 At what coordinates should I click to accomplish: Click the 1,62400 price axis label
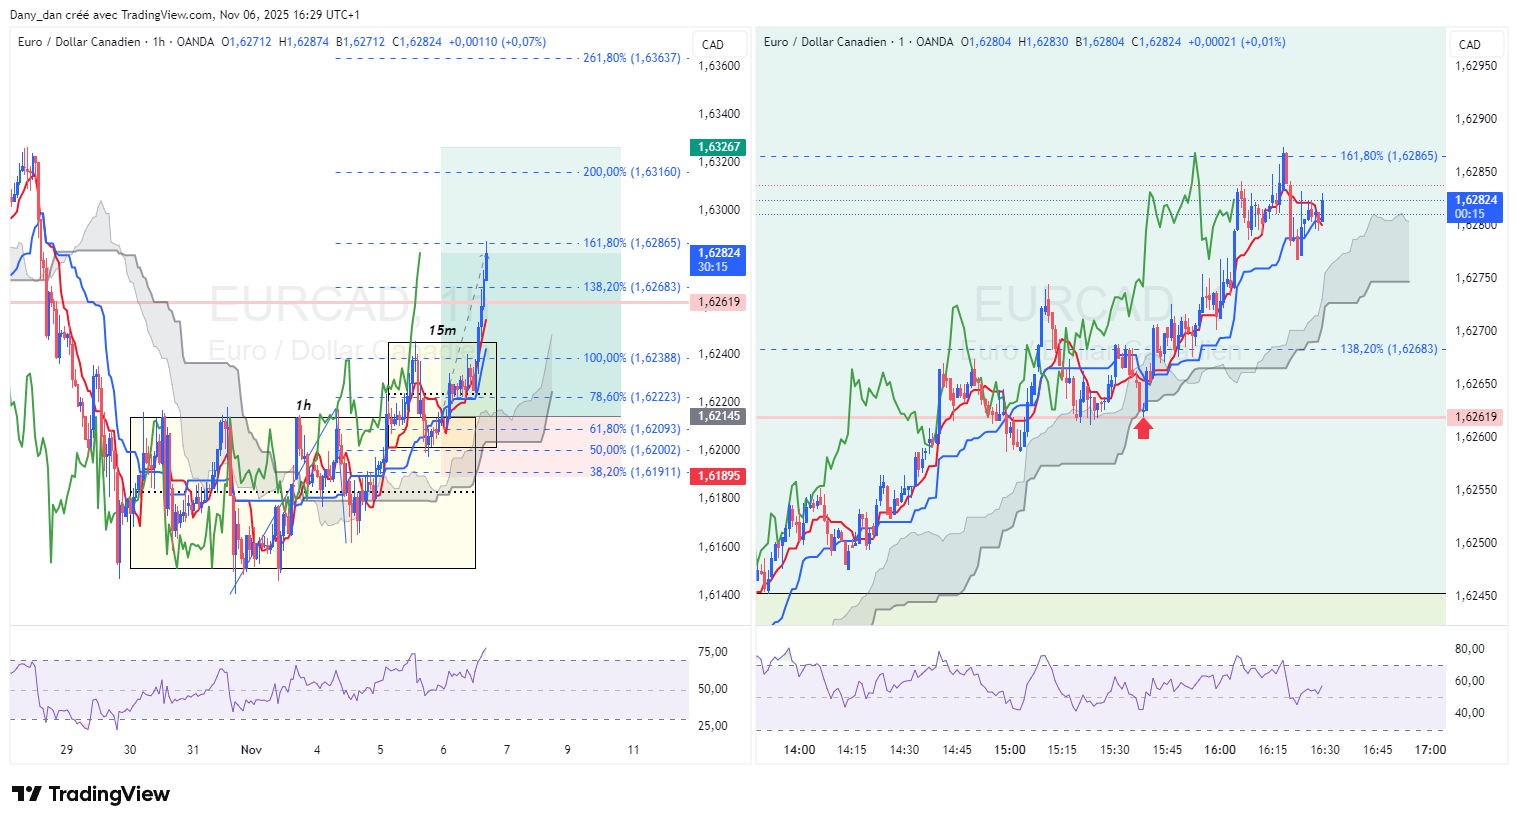coord(719,354)
